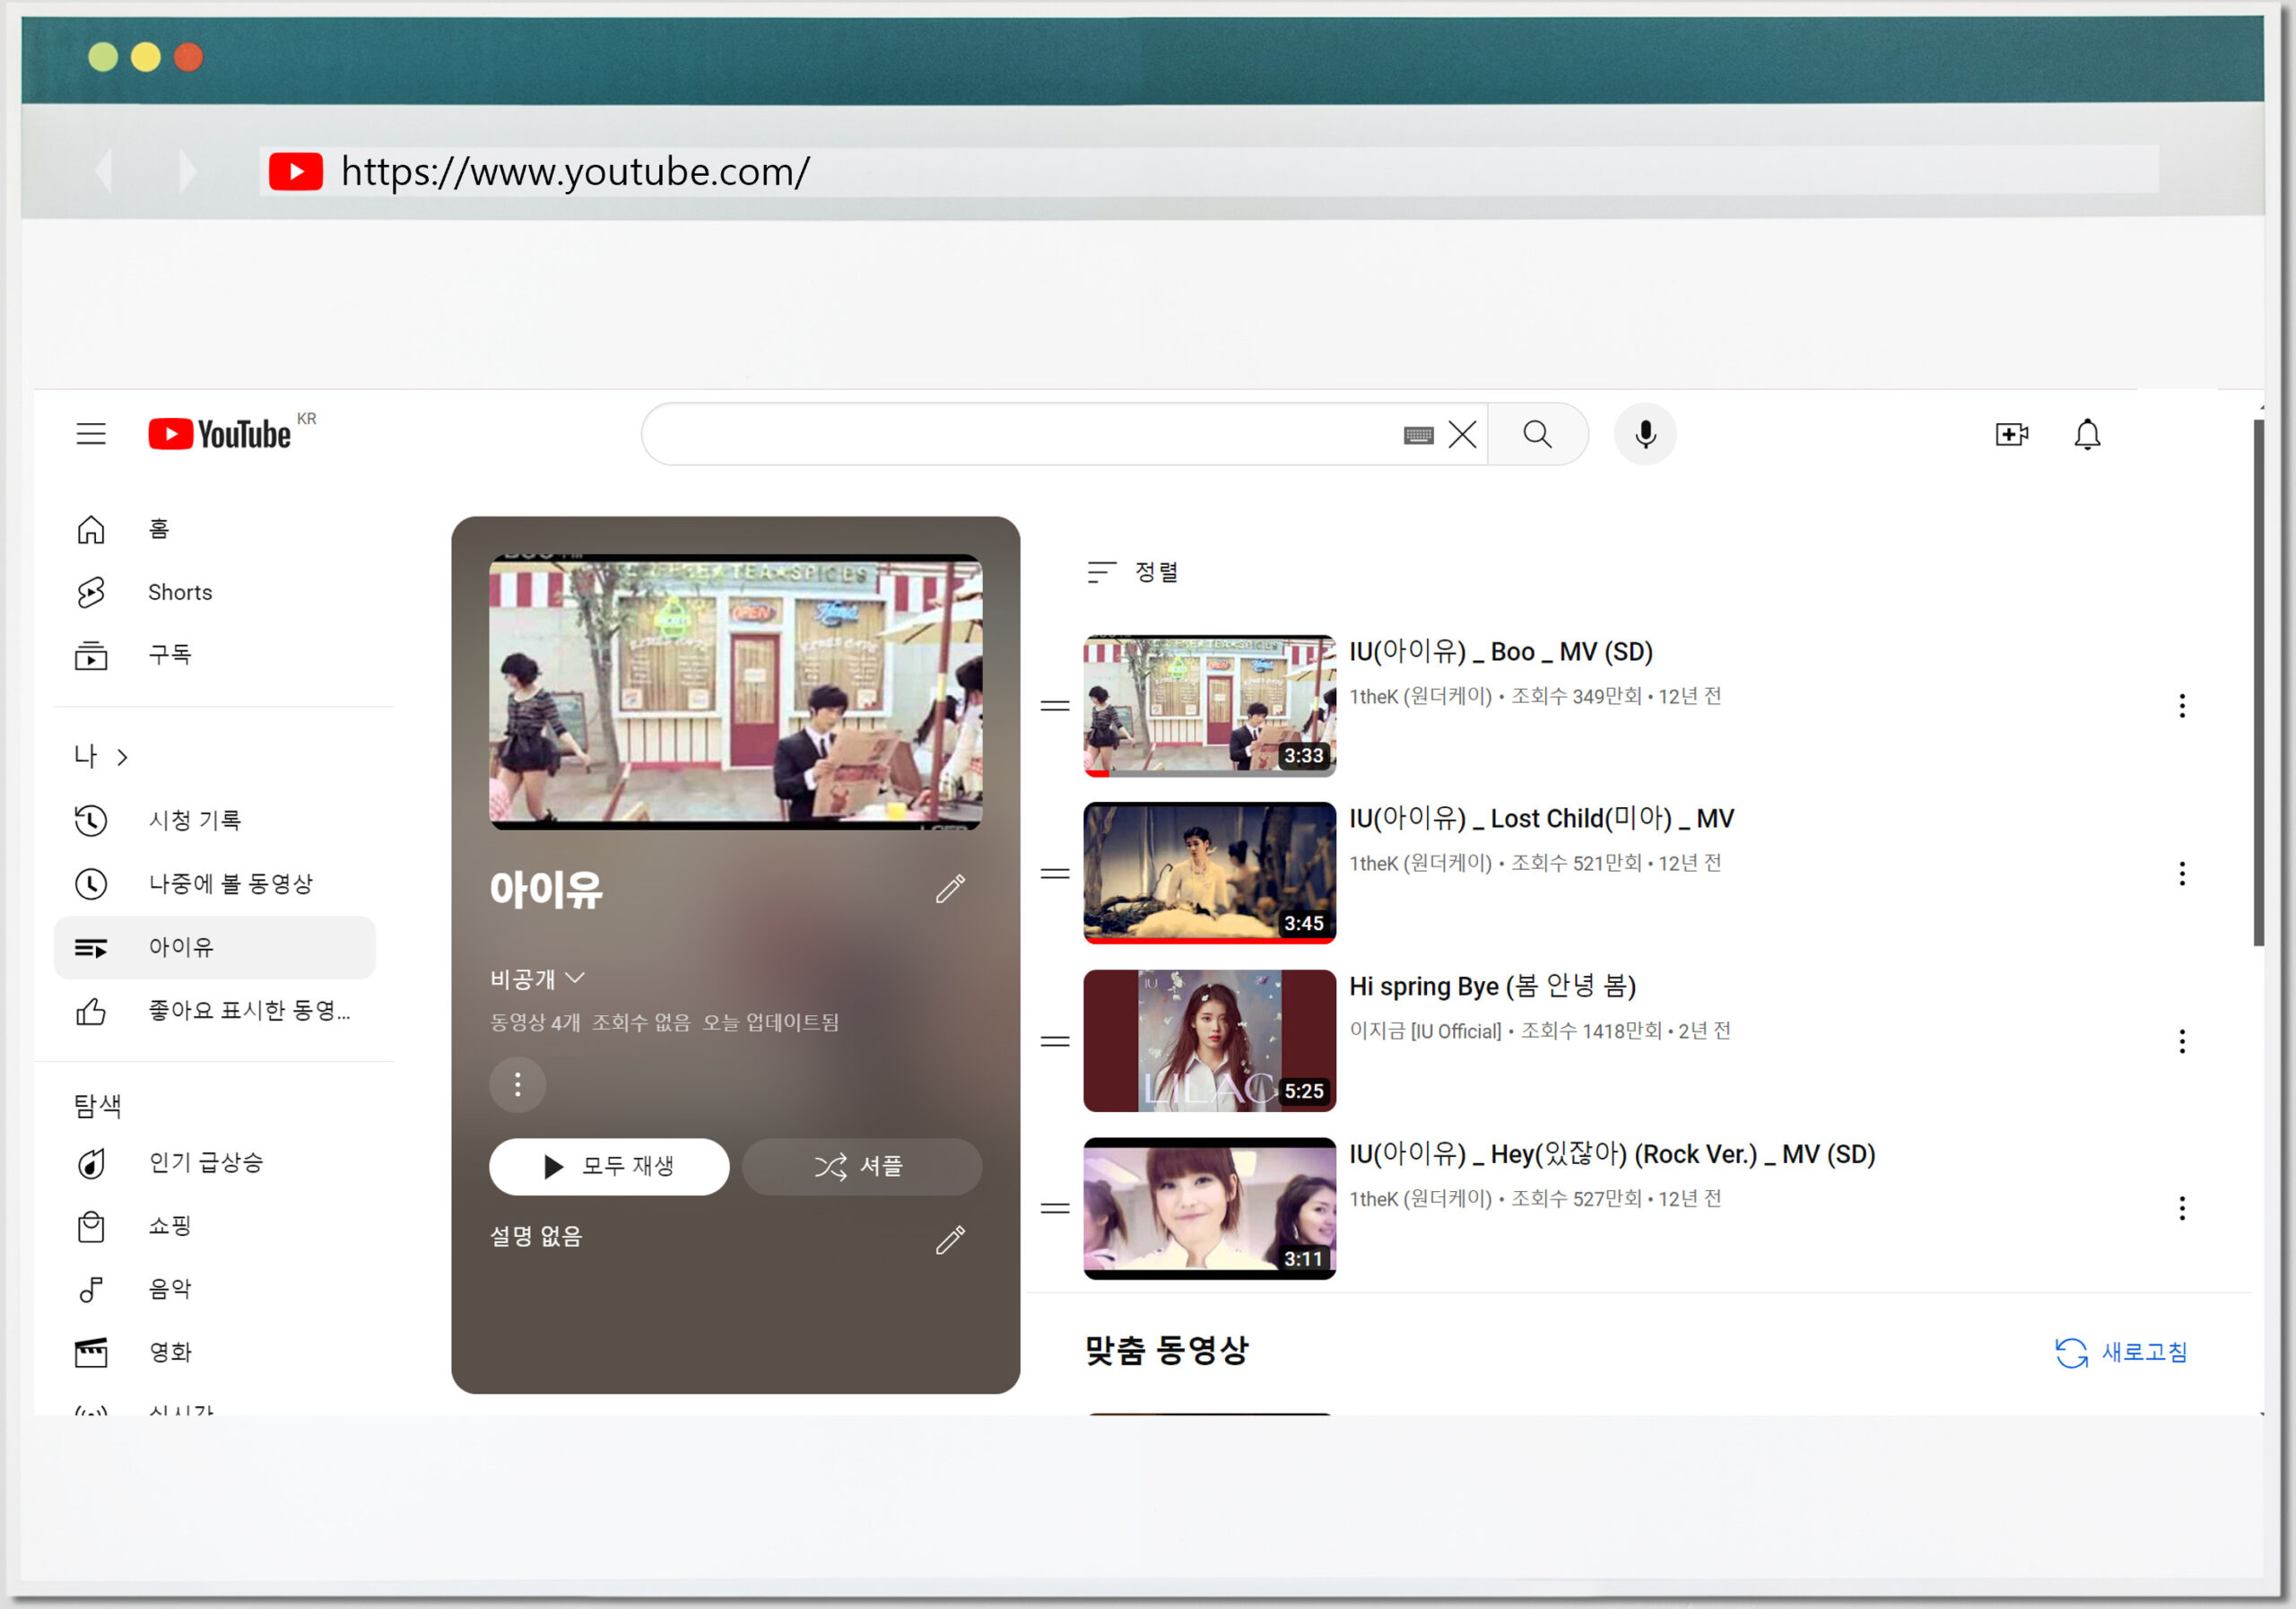Click the 맞춤 동영상 heading
The height and width of the screenshot is (1609, 2296).
[1166, 1351]
